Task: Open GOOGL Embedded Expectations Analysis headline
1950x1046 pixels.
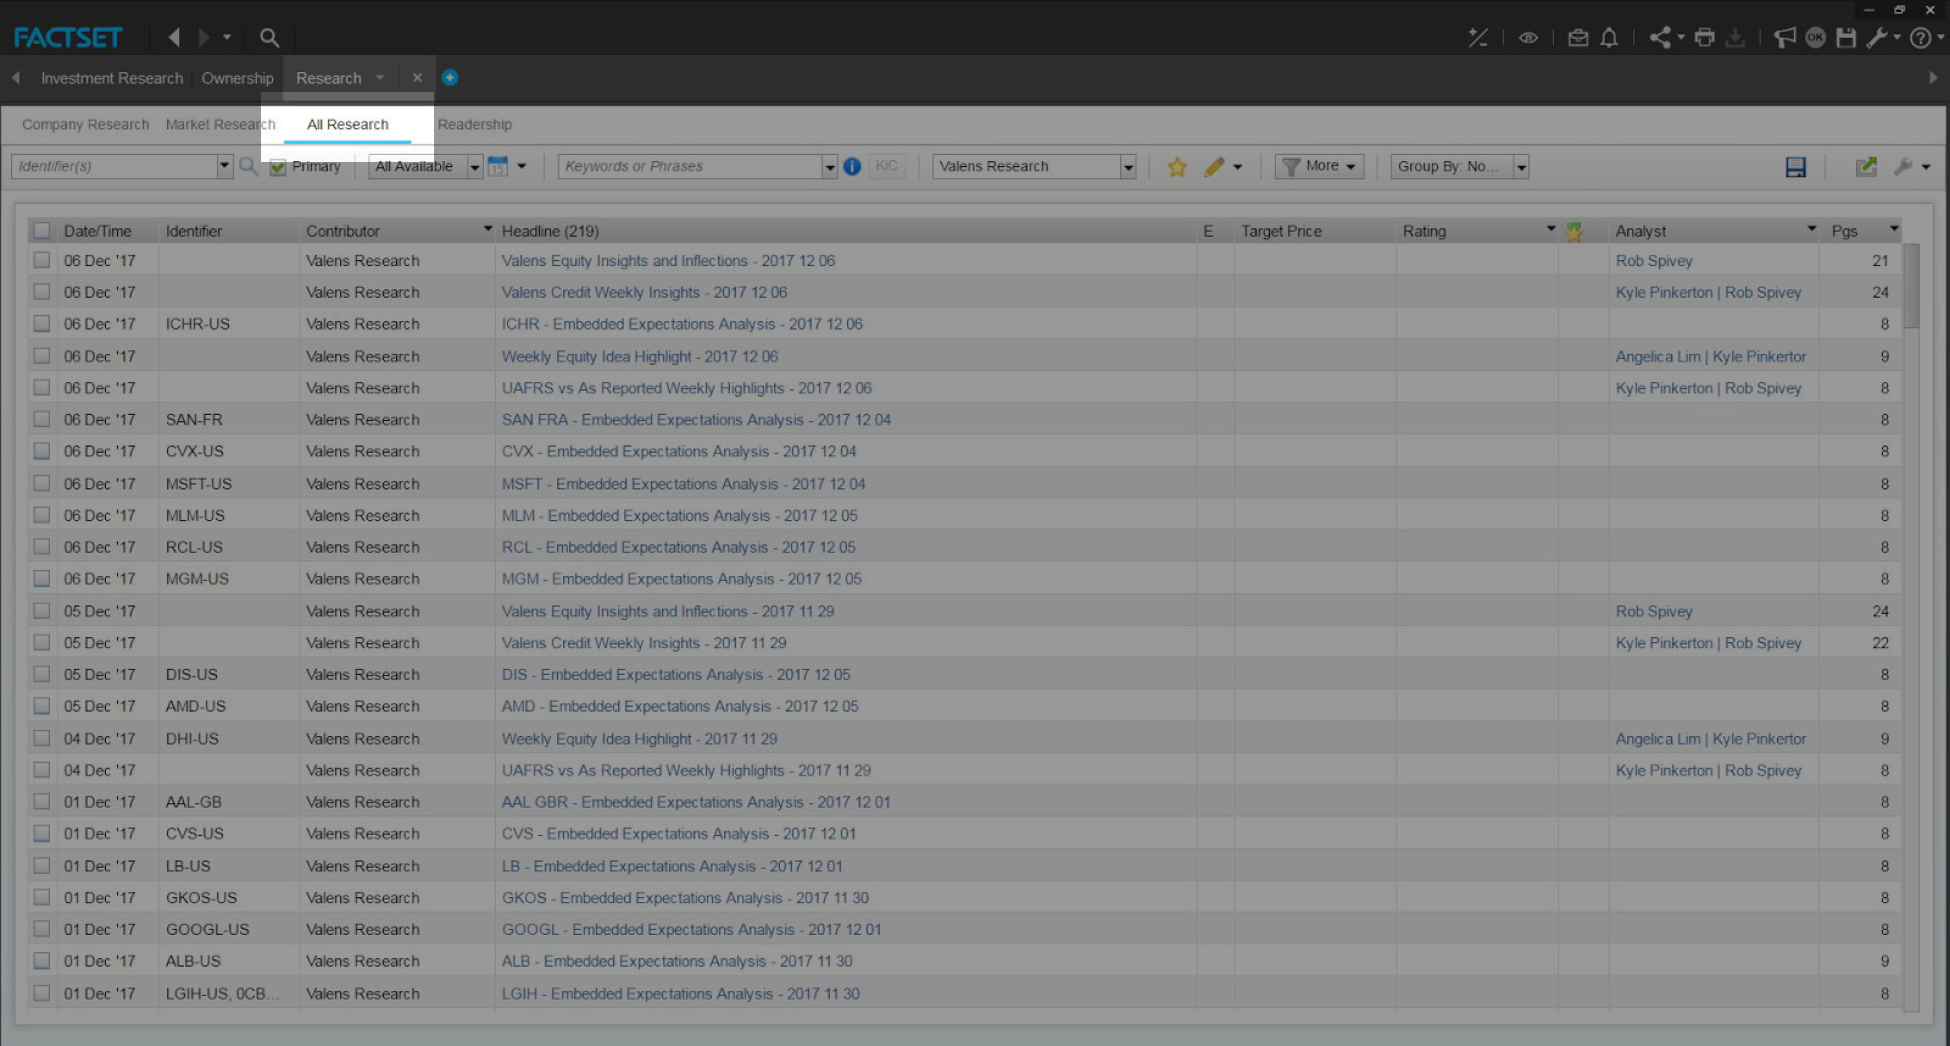Action: click(x=691, y=929)
